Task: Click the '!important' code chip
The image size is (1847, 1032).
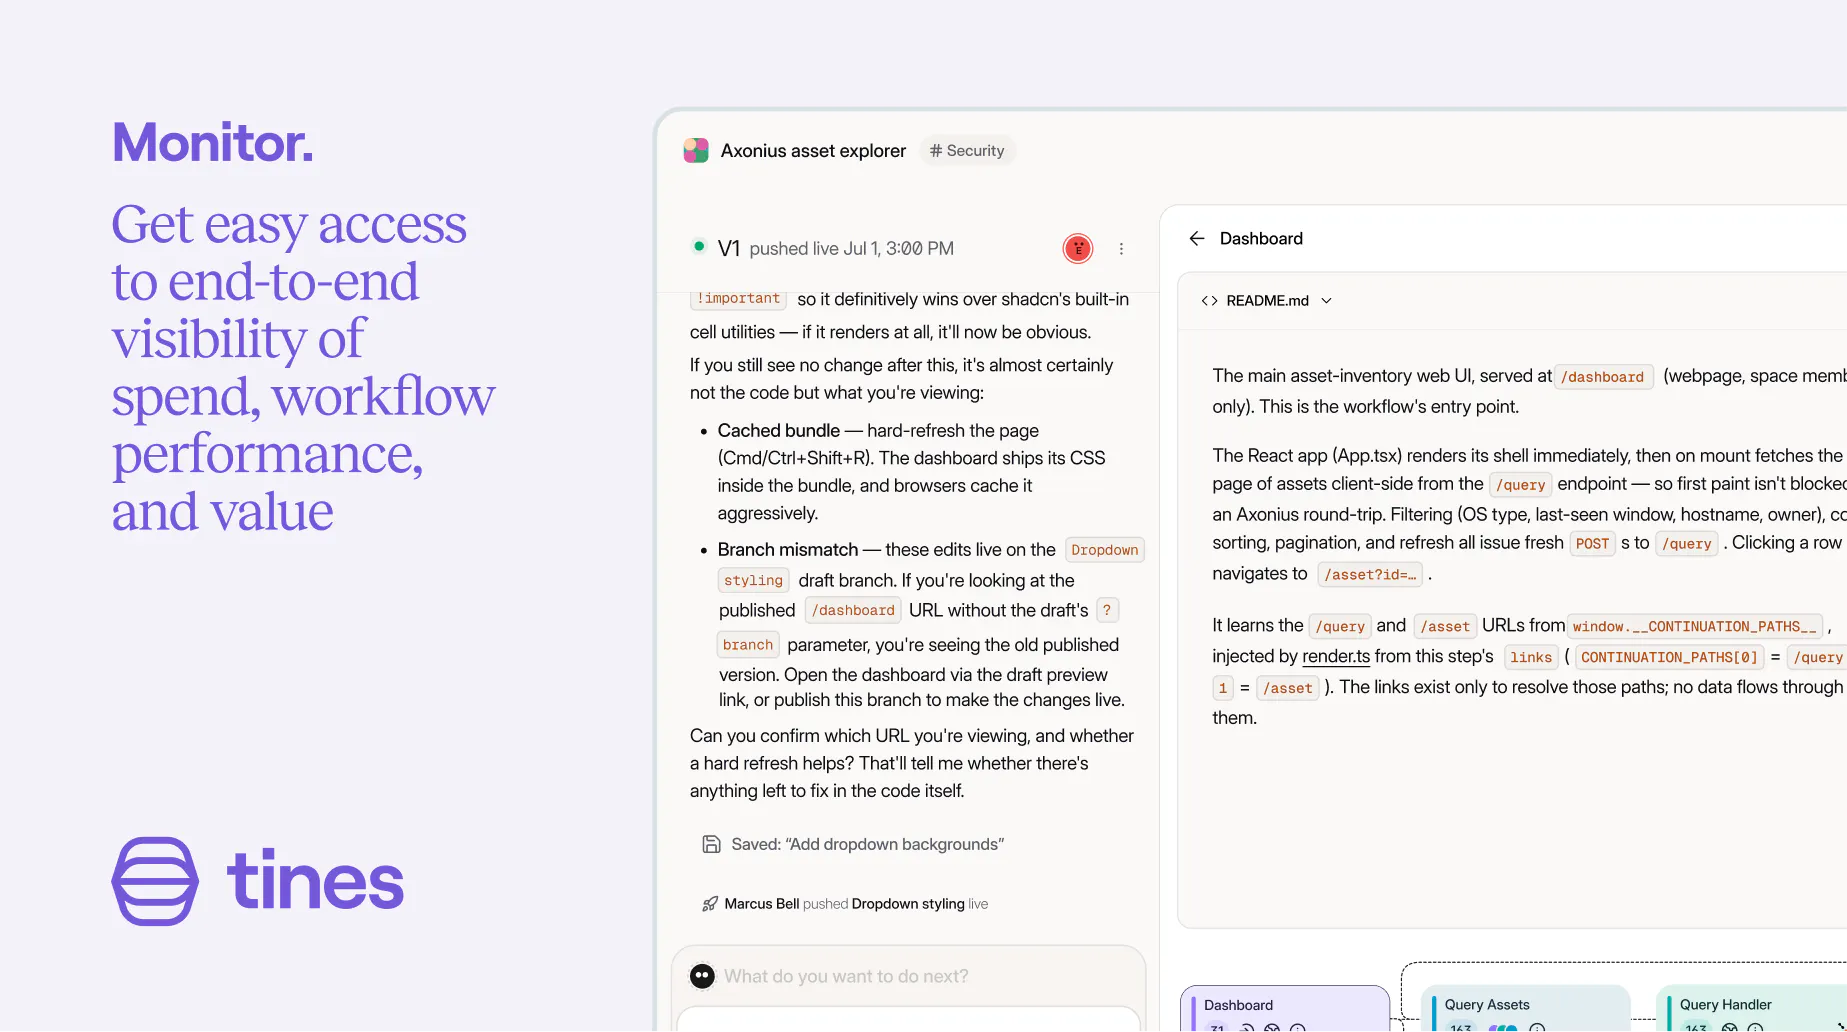Action: coord(739,298)
